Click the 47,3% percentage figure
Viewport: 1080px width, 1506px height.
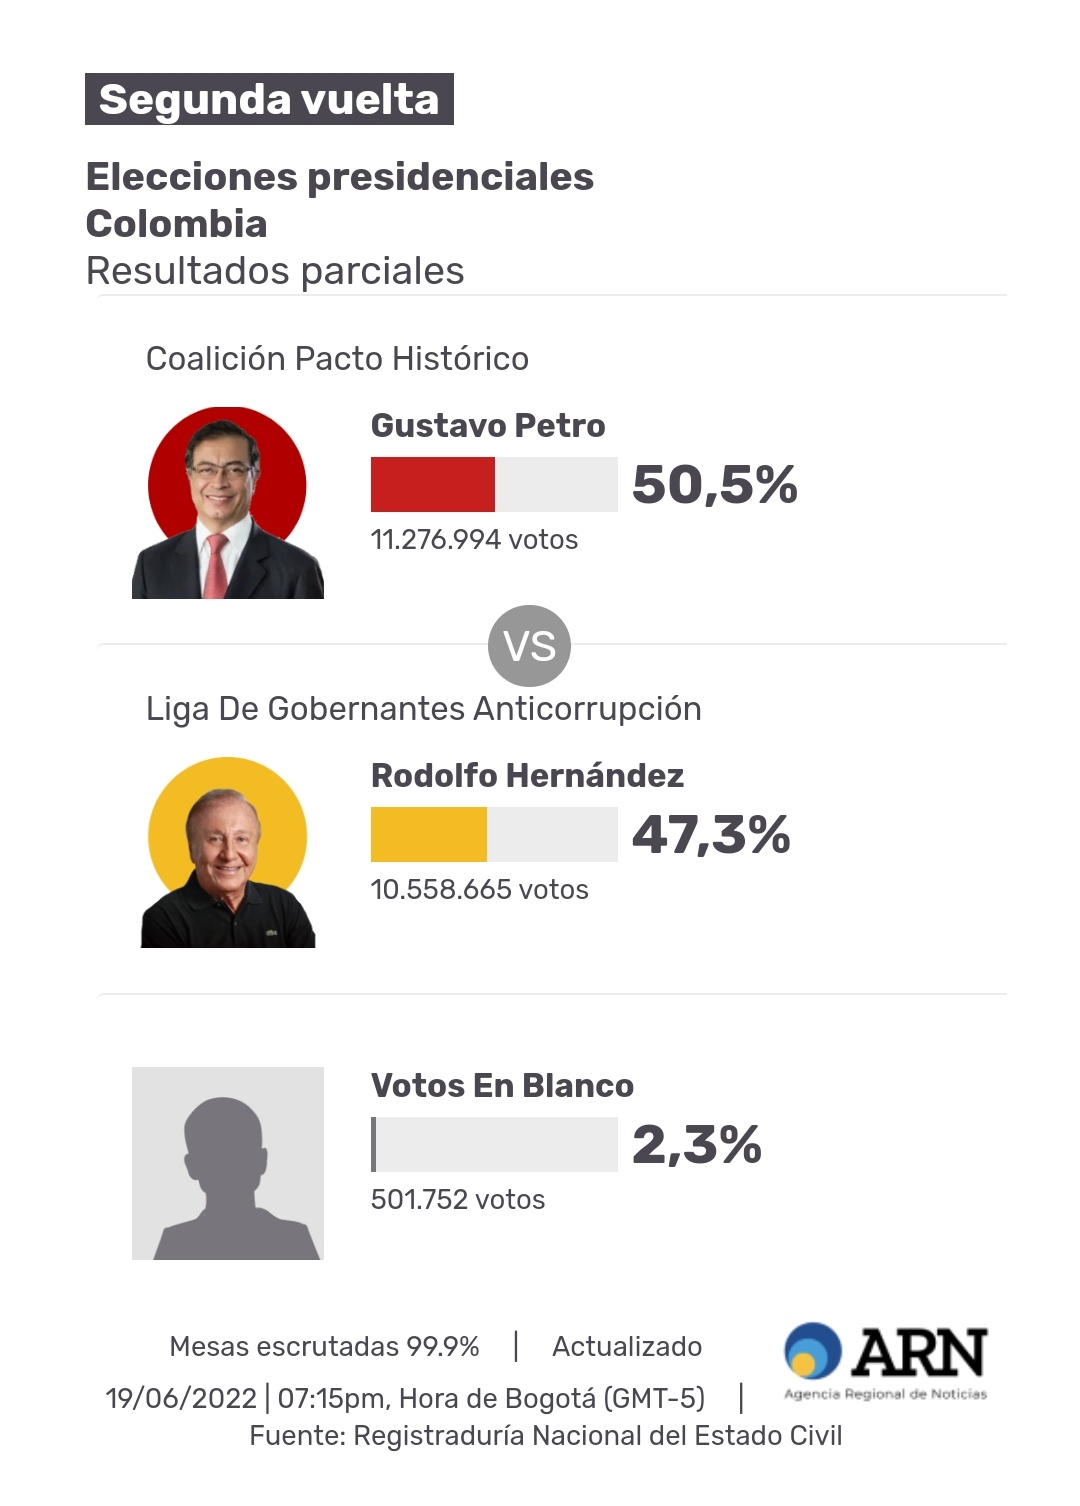point(711,834)
